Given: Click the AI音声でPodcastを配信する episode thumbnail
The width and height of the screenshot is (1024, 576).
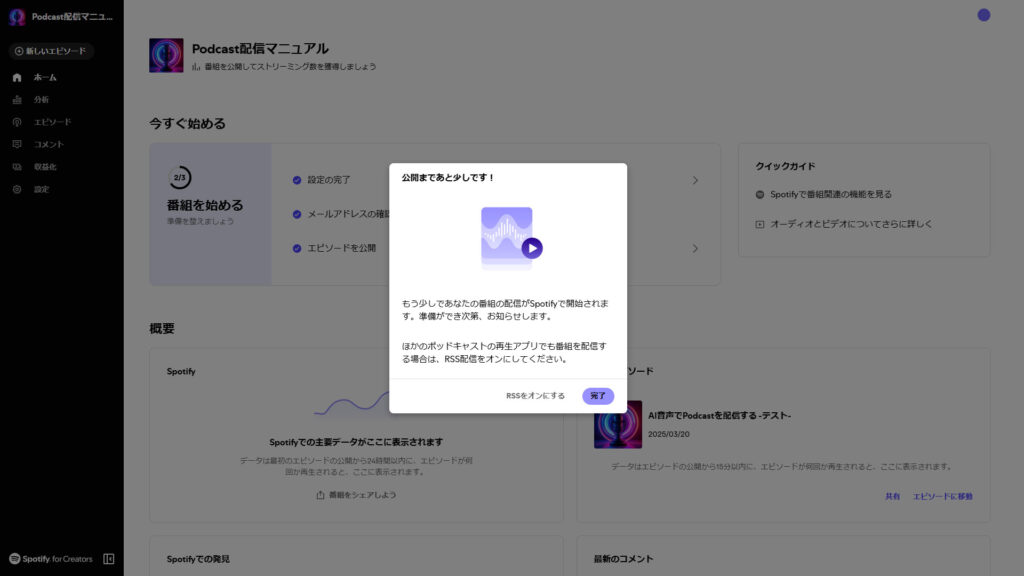Looking at the screenshot, I should [618, 424].
